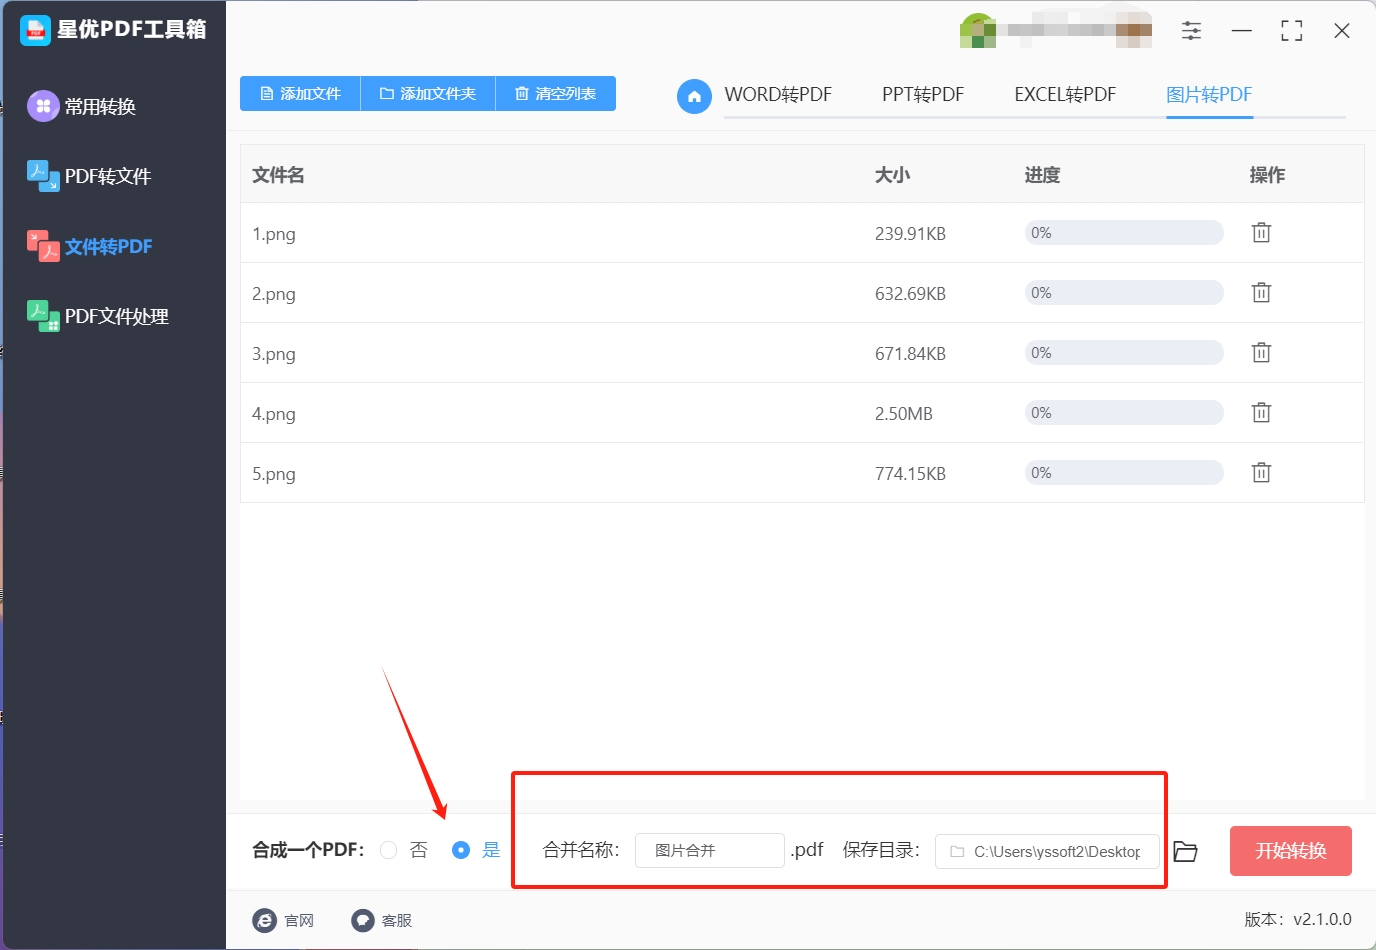Image resolution: width=1376 pixels, height=950 pixels.
Task: Click the 版本: v2.1.0.0 label
Action: tap(1298, 920)
